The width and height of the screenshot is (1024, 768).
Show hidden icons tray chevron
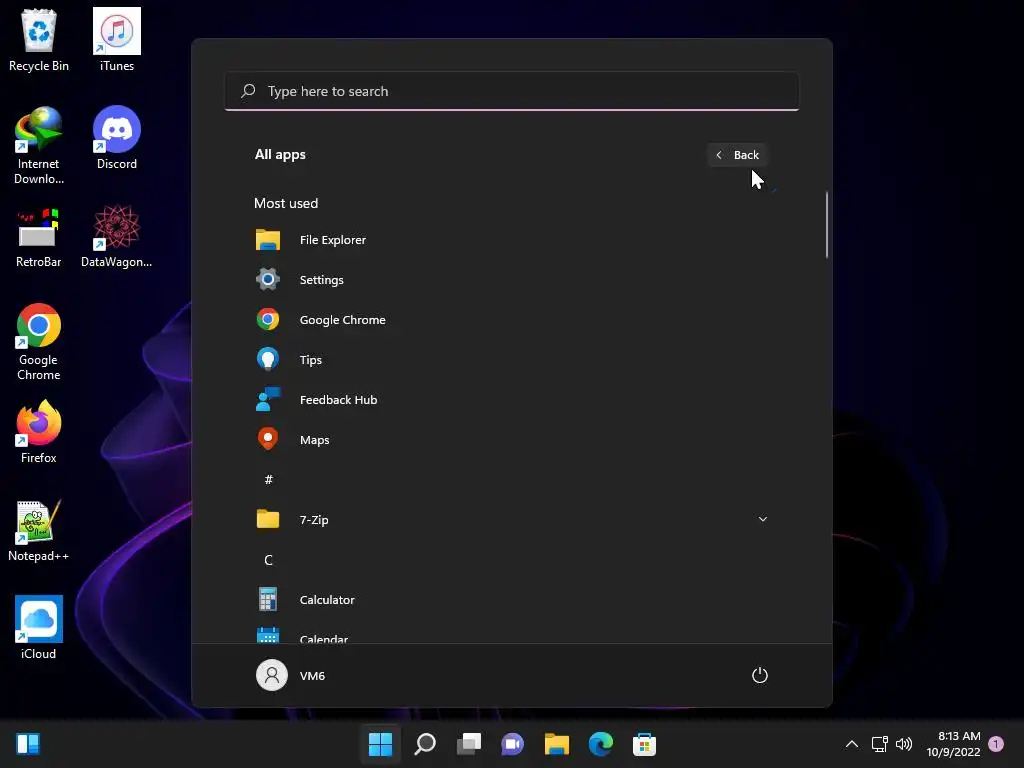(x=852, y=743)
